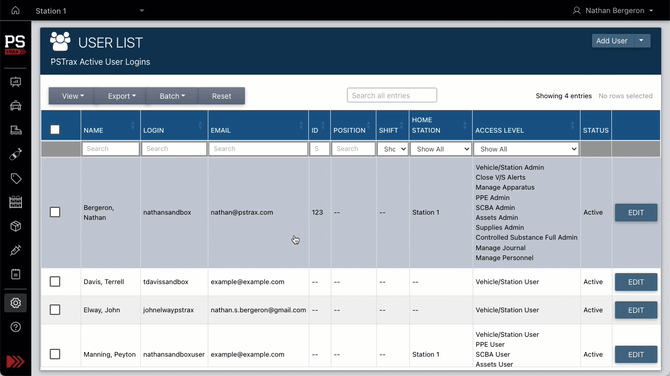Toggle the select-all checkbox in header
Viewport: 670px width, 376px height.
pos(55,129)
